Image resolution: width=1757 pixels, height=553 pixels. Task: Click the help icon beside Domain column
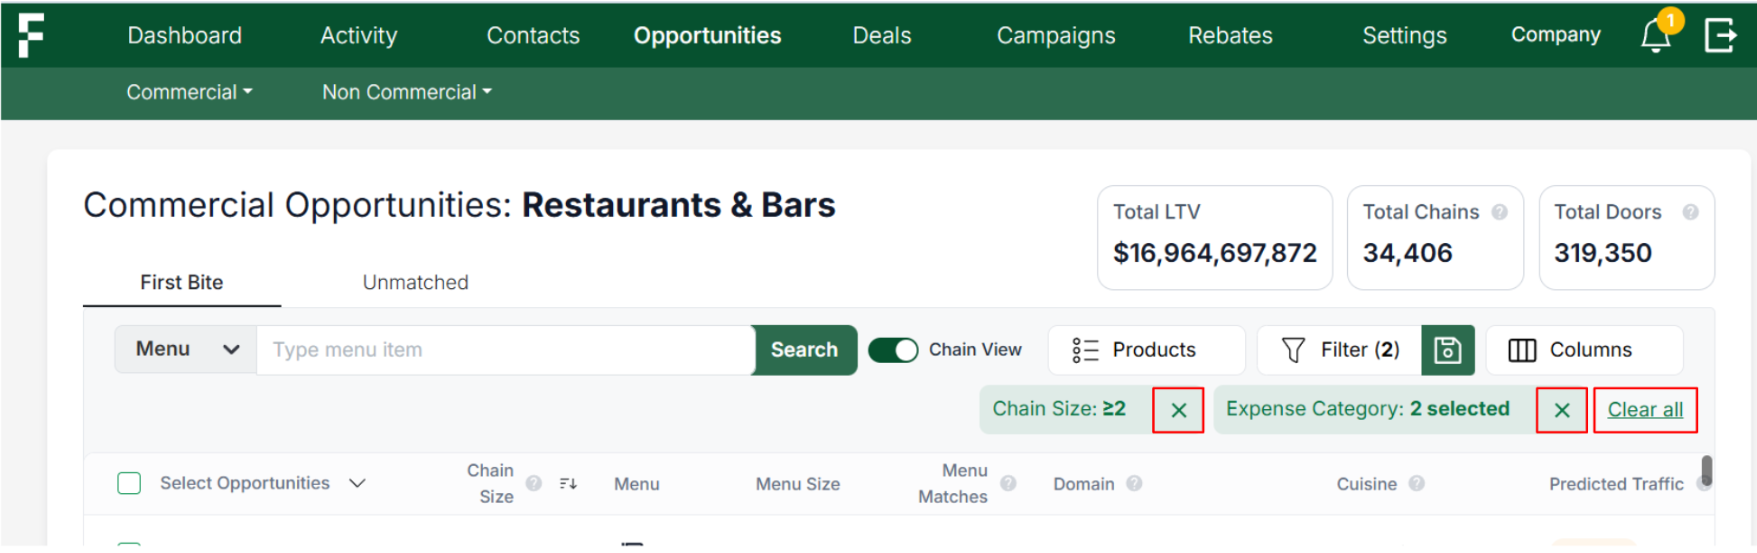click(x=1134, y=483)
